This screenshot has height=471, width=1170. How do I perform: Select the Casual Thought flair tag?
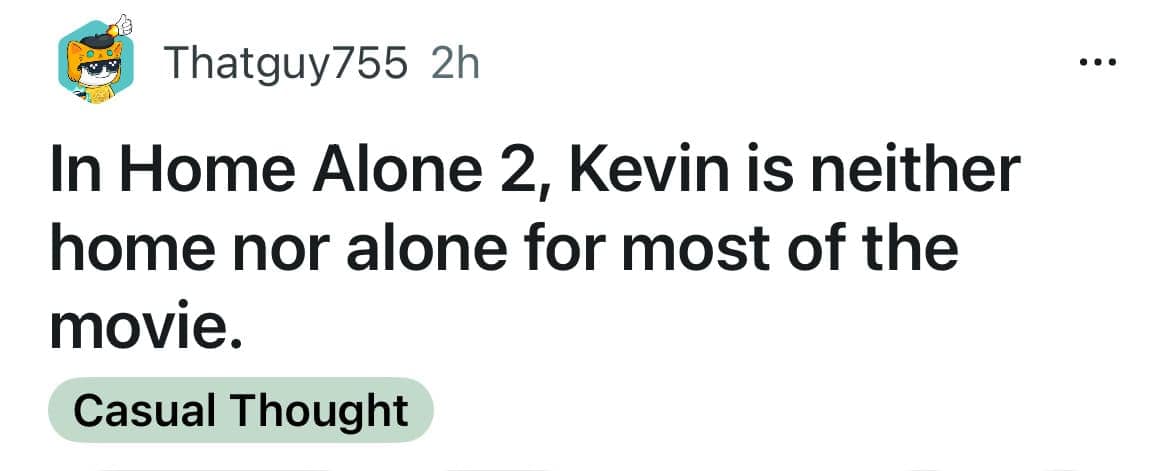click(240, 410)
